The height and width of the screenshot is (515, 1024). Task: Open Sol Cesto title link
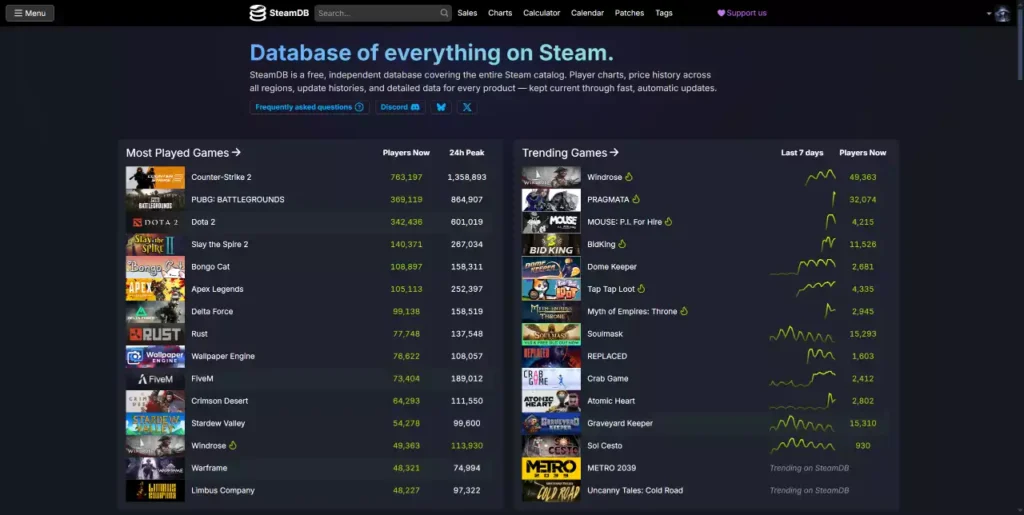[605, 446]
